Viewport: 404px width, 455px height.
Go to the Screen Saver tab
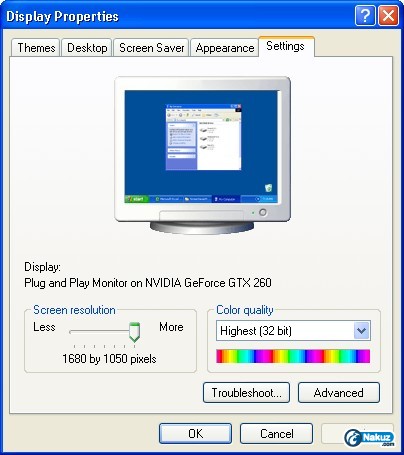point(152,48)
